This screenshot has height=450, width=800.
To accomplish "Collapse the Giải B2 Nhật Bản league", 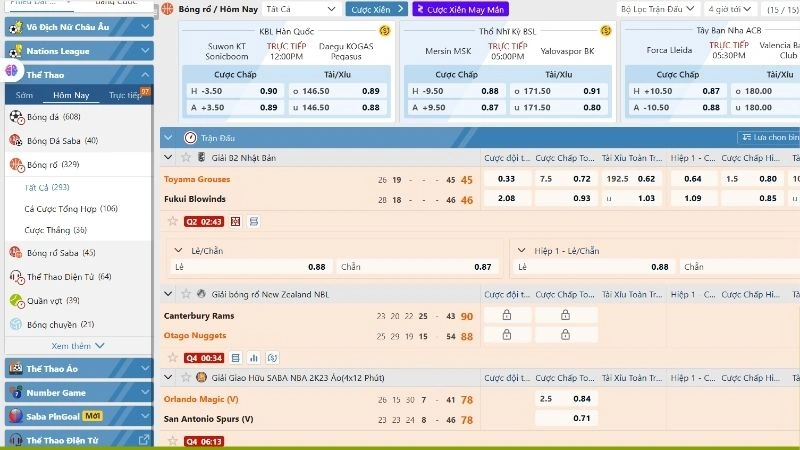I will coord(168,158).
